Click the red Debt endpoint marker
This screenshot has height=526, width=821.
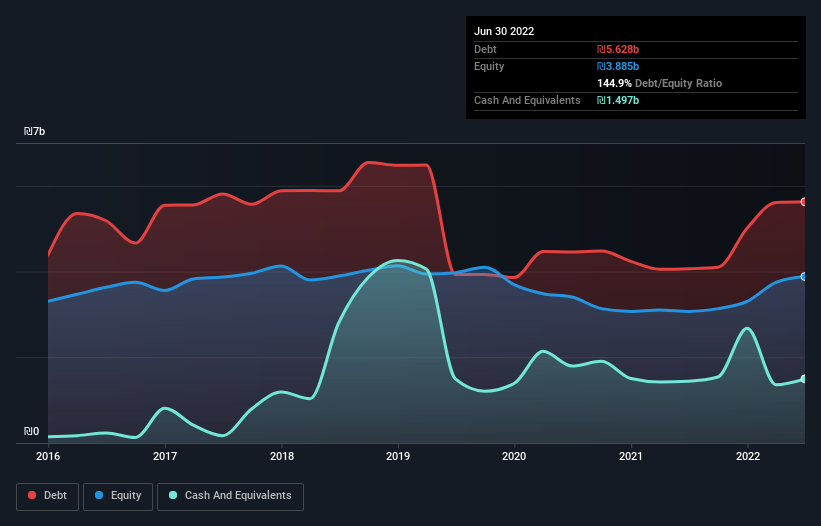pos(804,202)
